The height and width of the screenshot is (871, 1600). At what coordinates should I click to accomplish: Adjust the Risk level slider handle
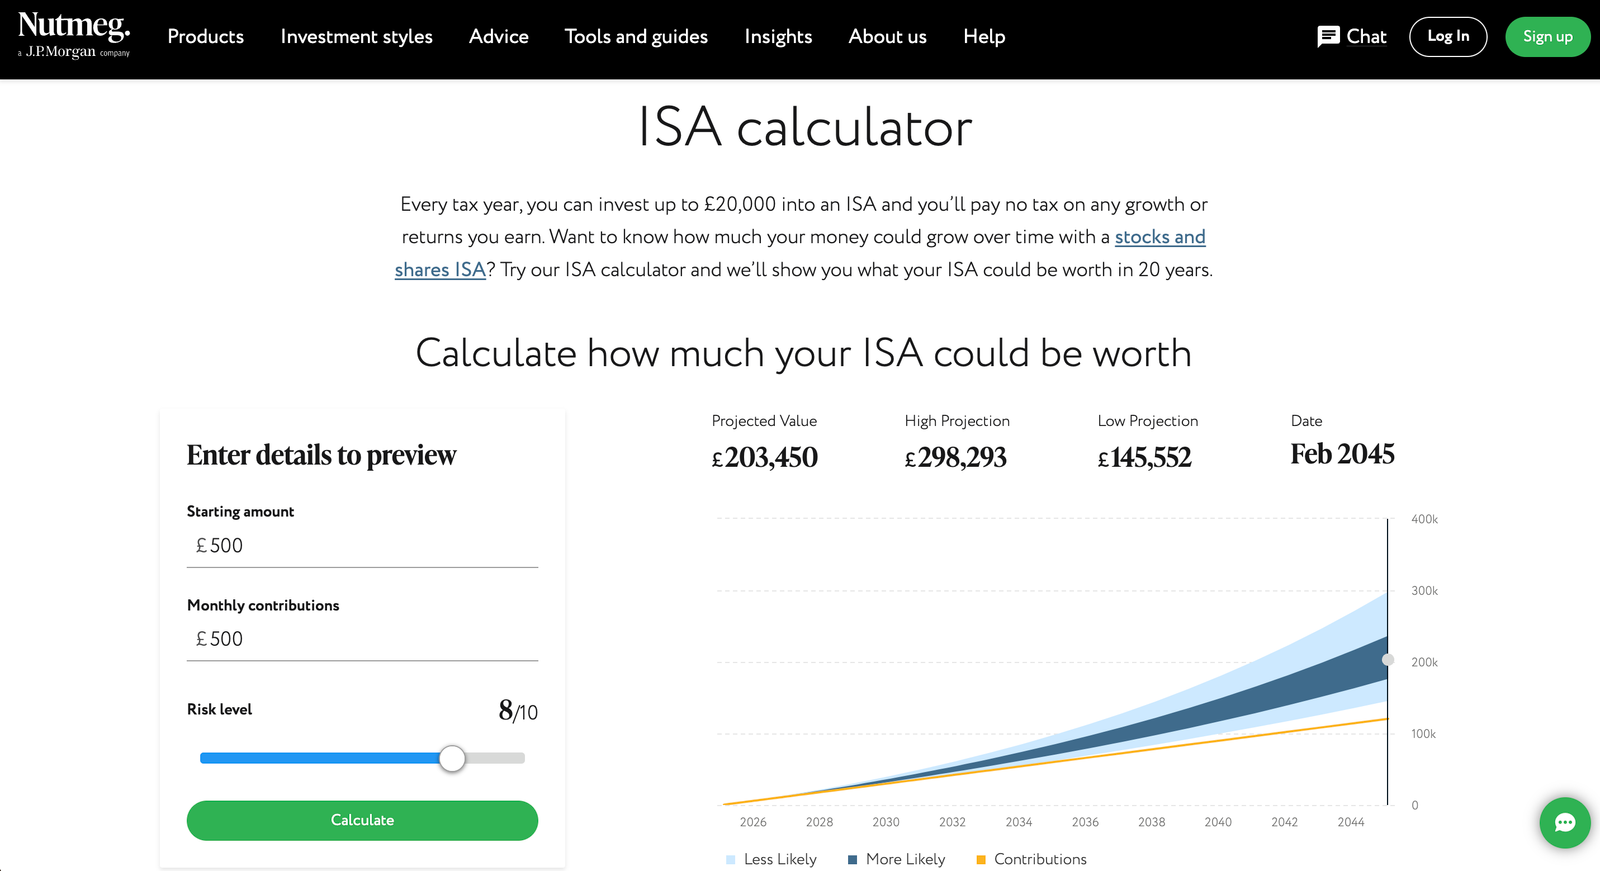pos(452,758)
